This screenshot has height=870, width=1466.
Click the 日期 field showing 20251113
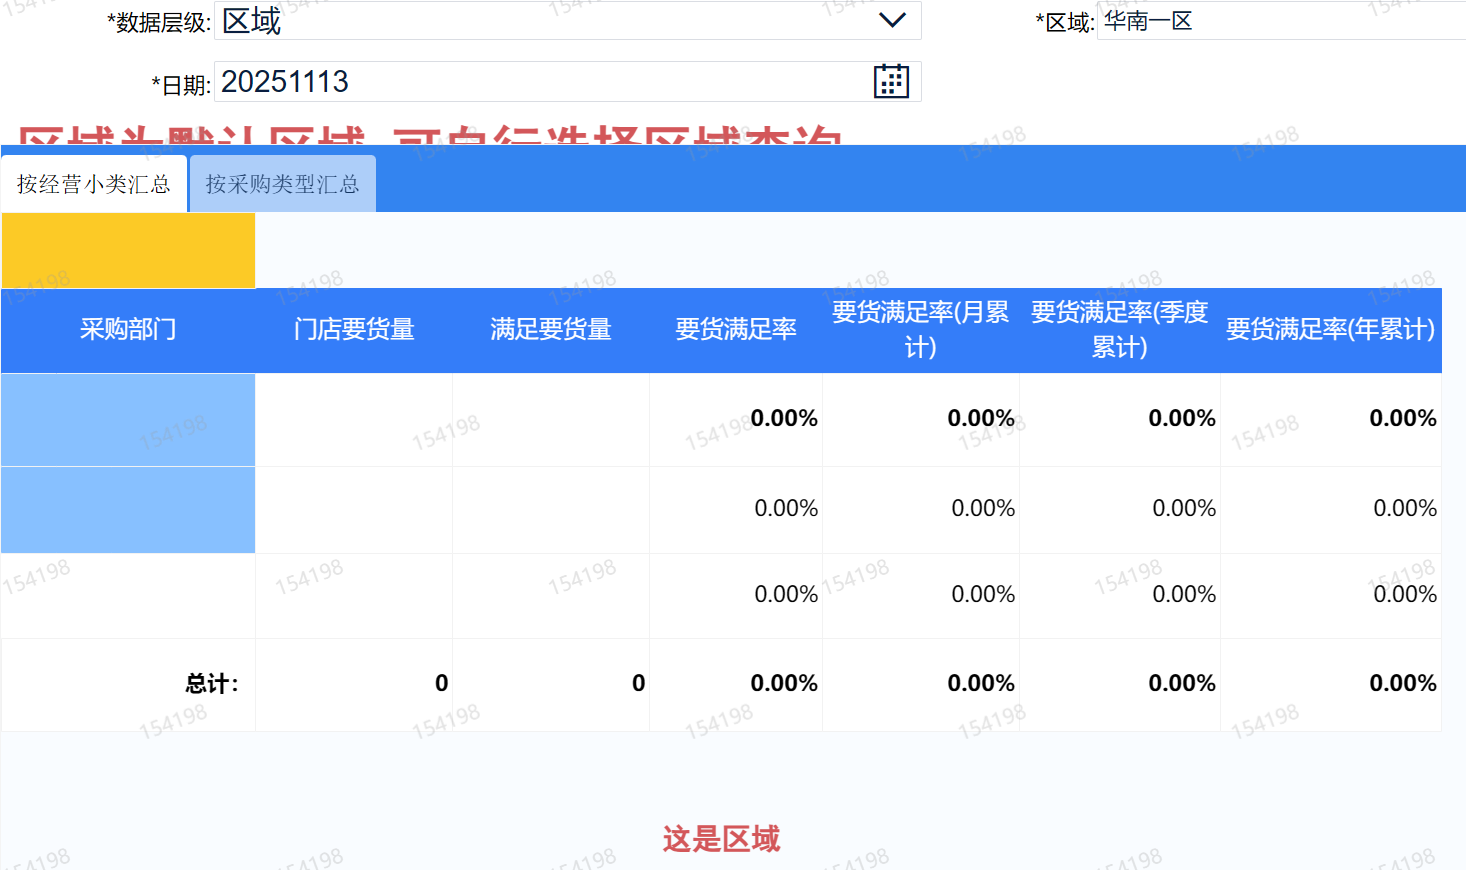tap(567, 81)
